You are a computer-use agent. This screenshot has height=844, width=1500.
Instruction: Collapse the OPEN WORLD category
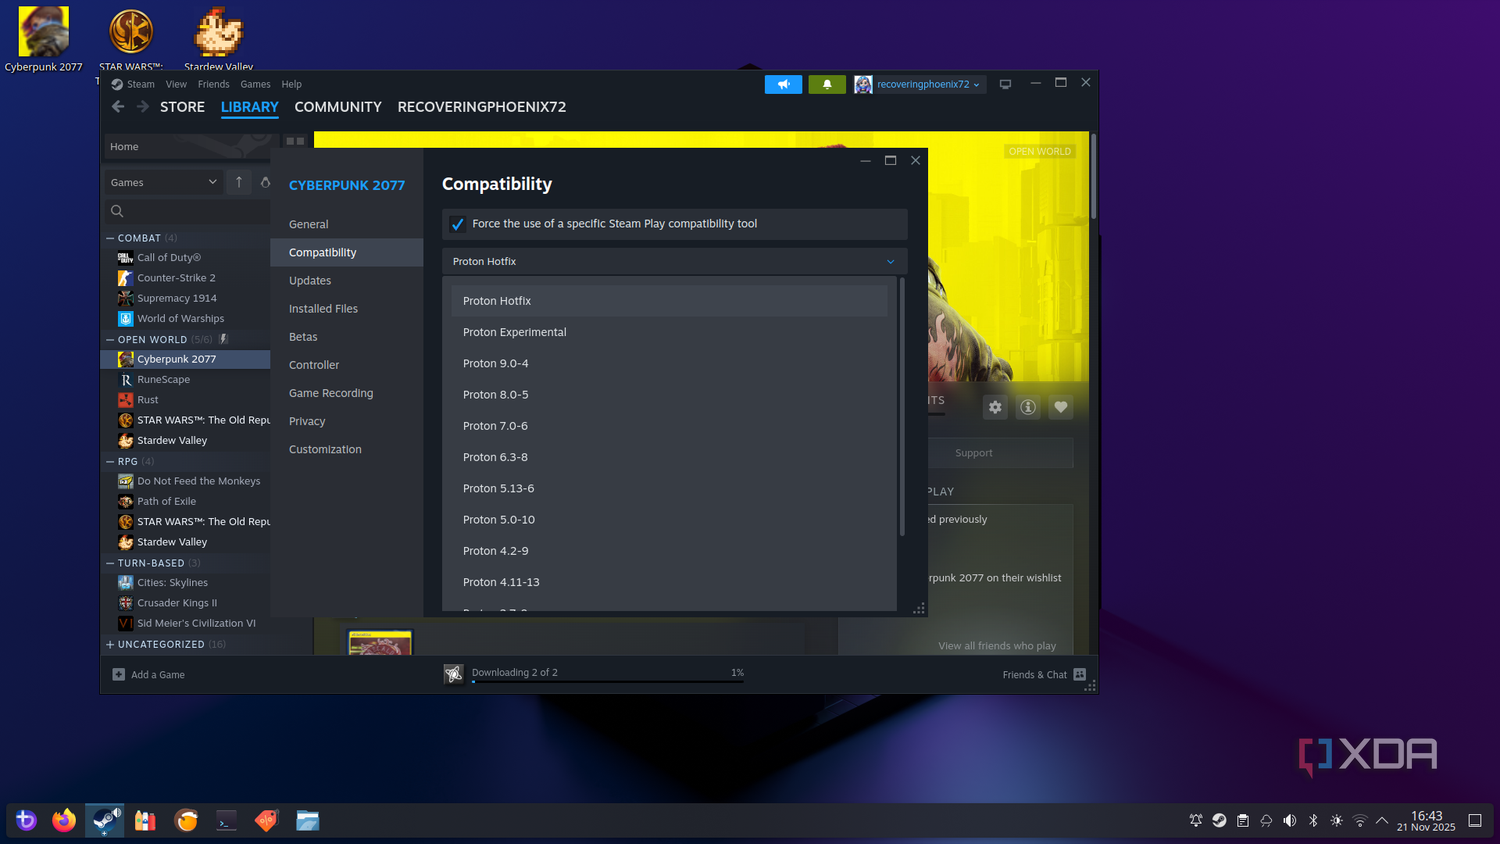tap(110, 340)
